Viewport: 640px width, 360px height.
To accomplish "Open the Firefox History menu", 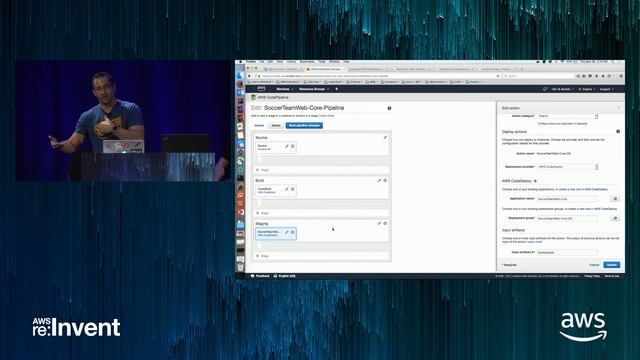I will 291,62.
